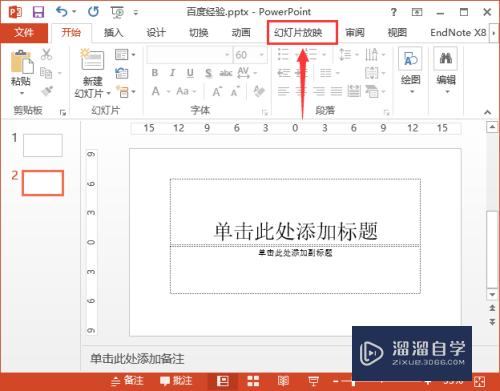Click the 单击此处添加副标题 subtitle placeholder
Viewport: 500px width, 391px height.
pyautogui.click(x=295, y=270)
